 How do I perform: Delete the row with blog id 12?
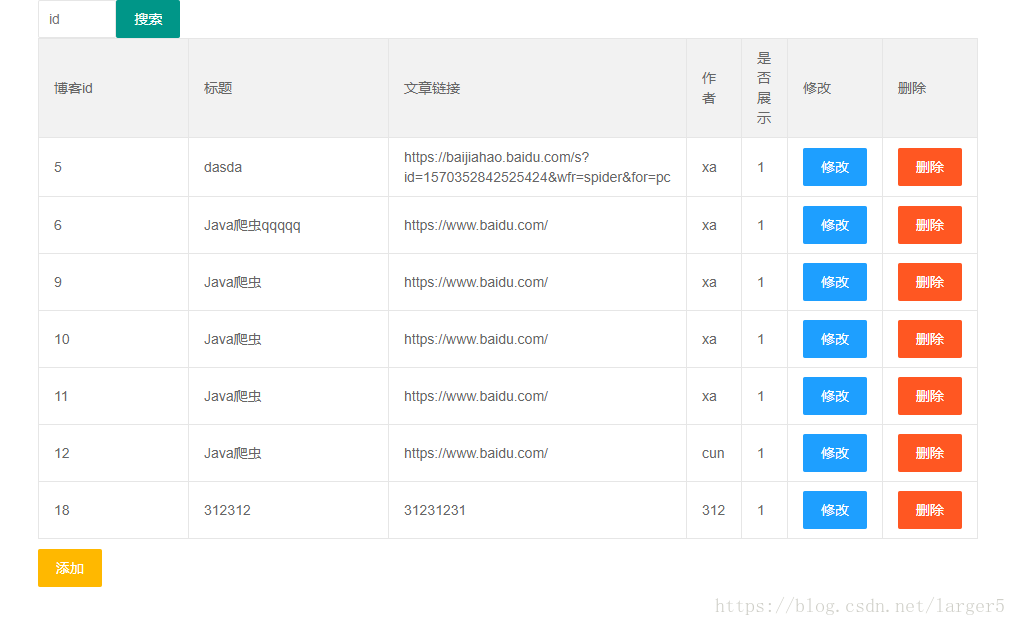[x=929, y=452]
